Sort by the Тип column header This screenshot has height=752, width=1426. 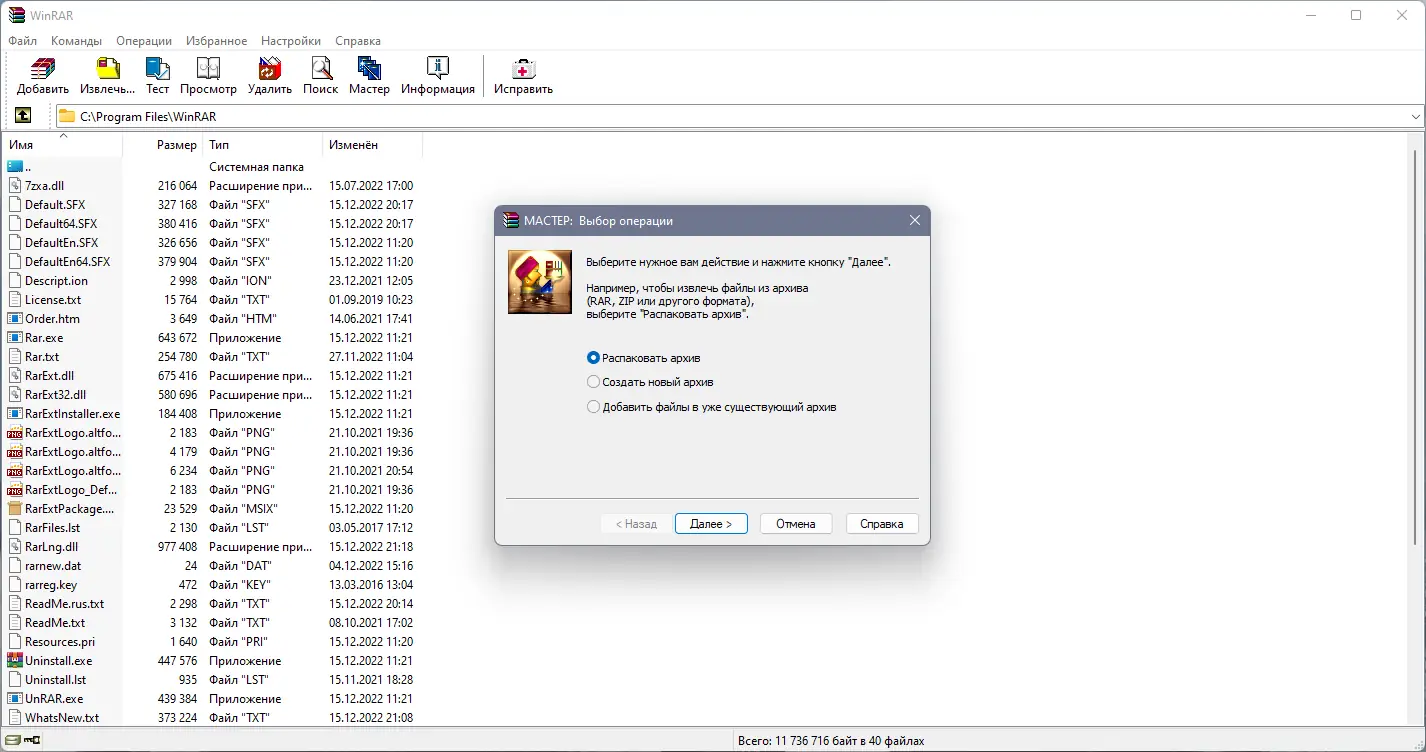coord(262,145)
